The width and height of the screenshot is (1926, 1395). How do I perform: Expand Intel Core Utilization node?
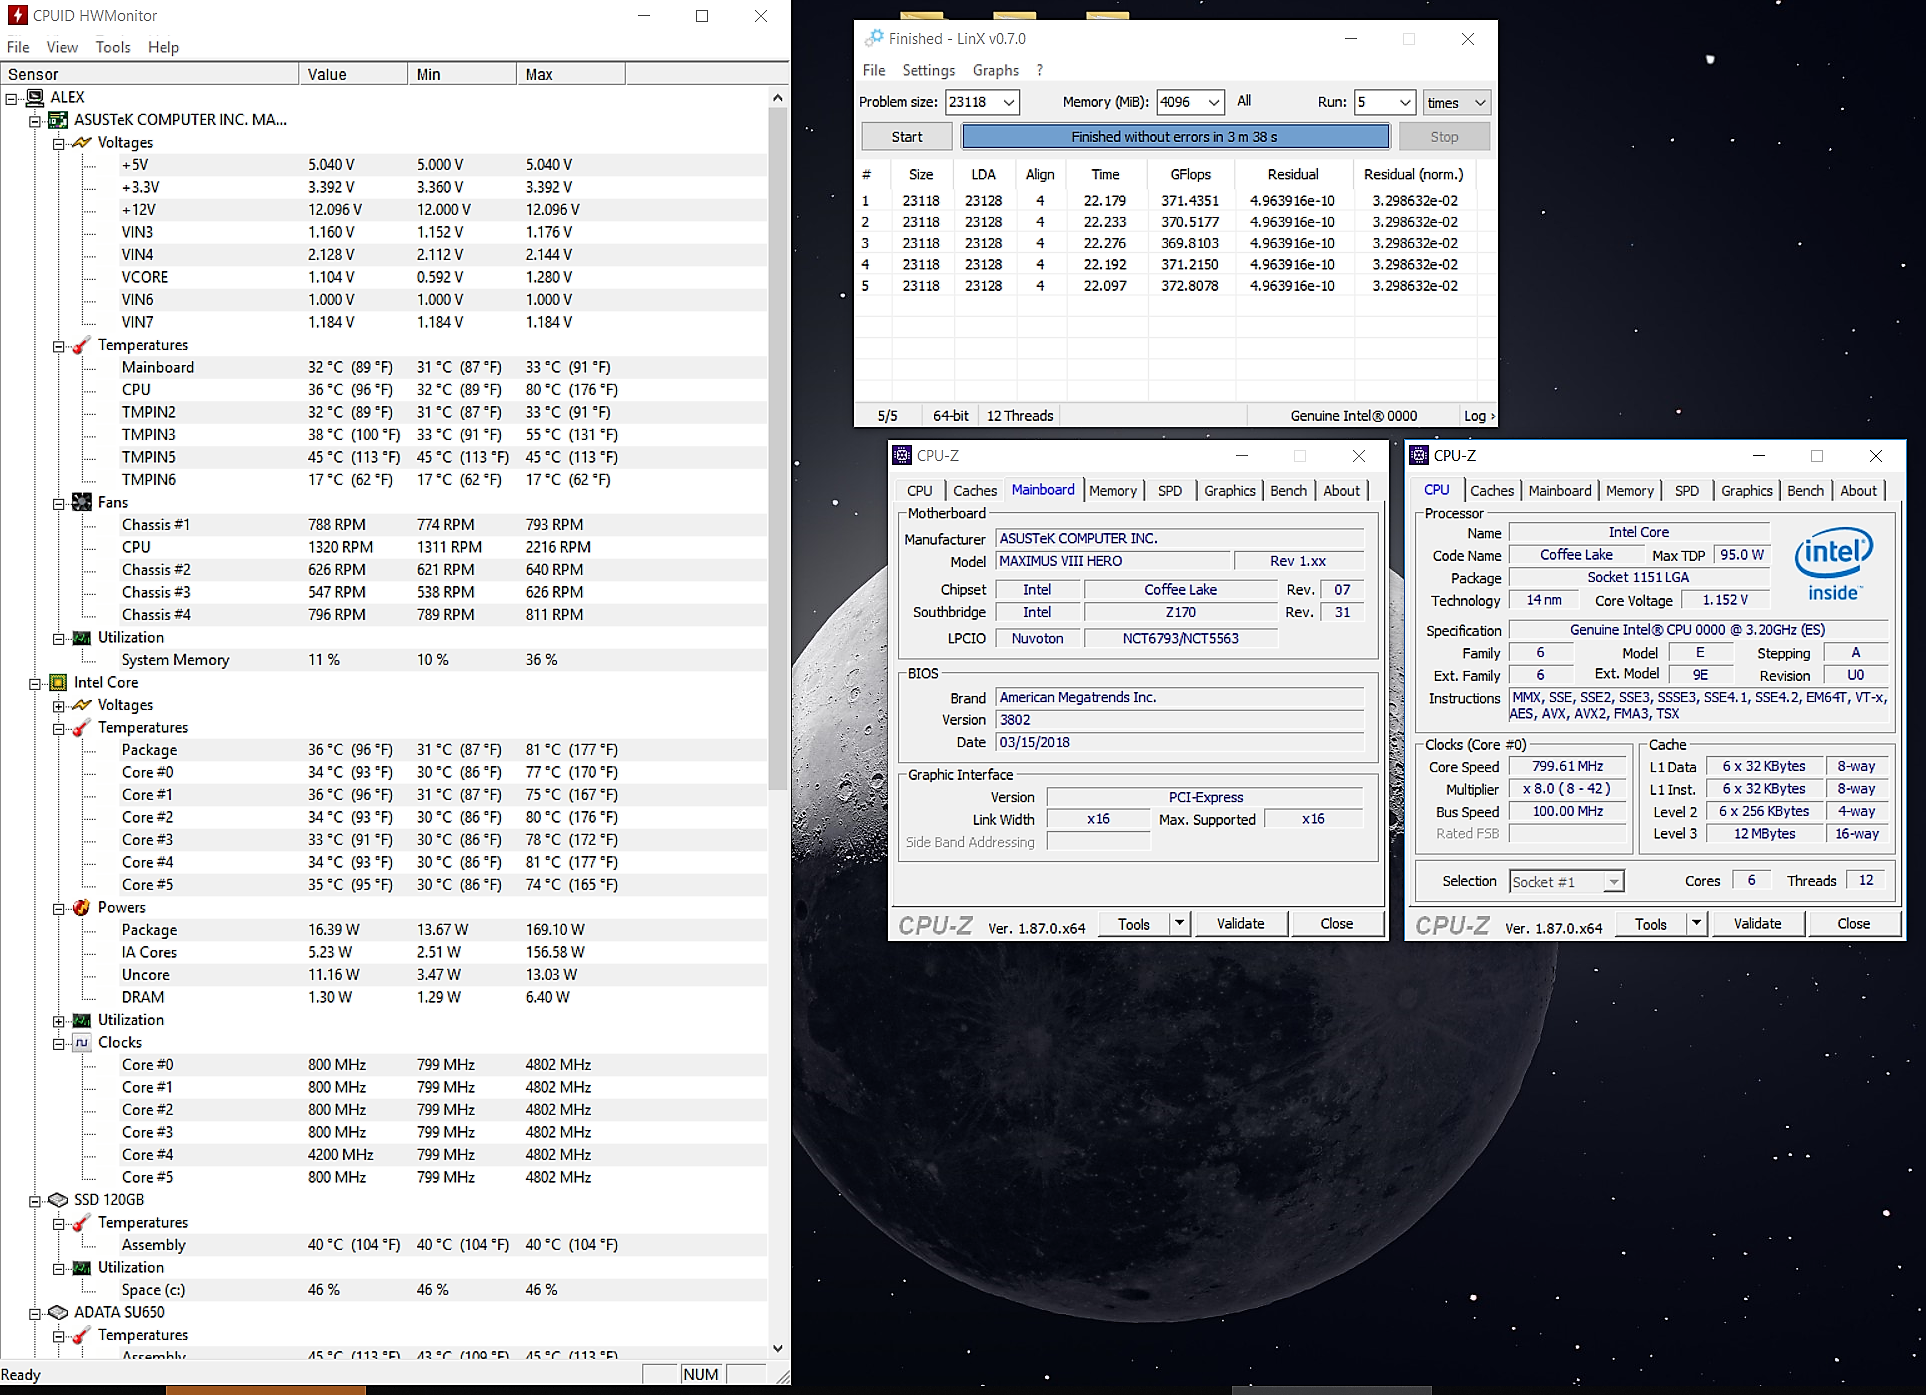pyautogui.click(x=59, y=1021)
